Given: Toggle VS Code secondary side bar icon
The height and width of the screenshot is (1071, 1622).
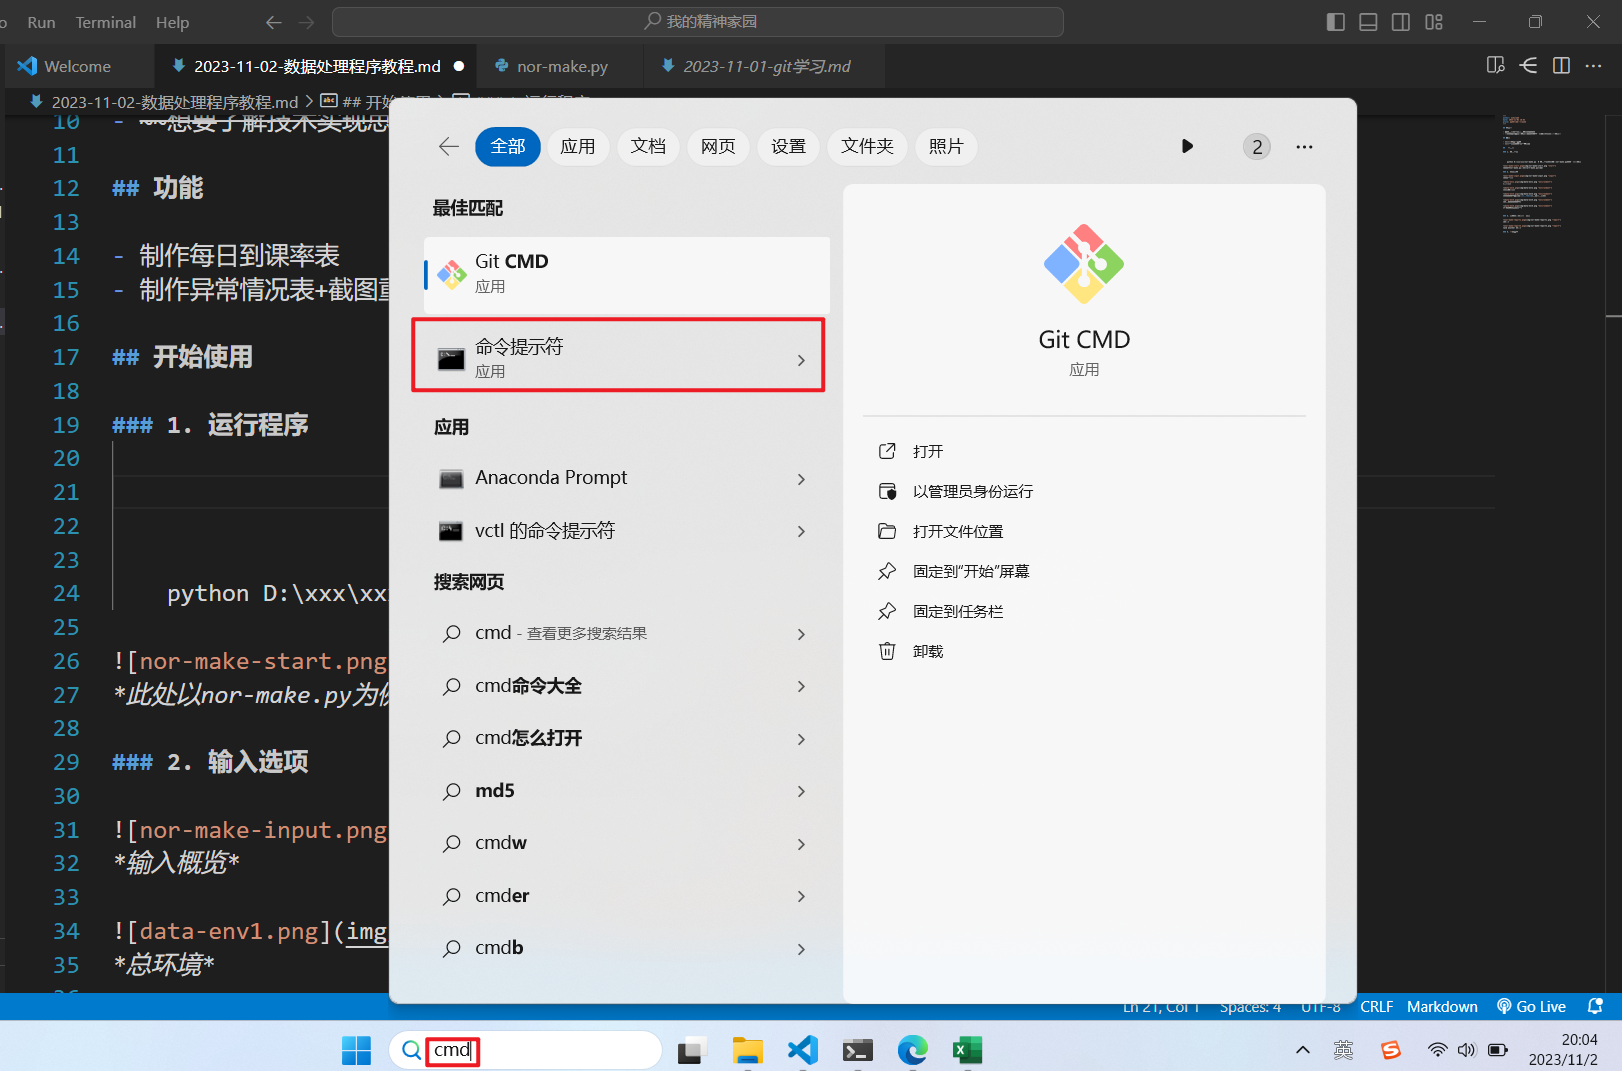Looking at the screenshot, I should pos(1401,22).
